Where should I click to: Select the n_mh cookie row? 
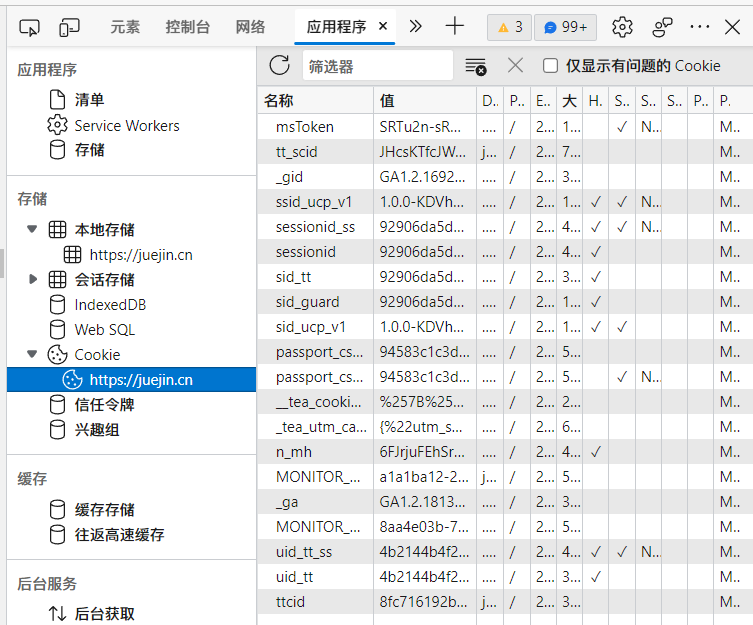[505, 452]
